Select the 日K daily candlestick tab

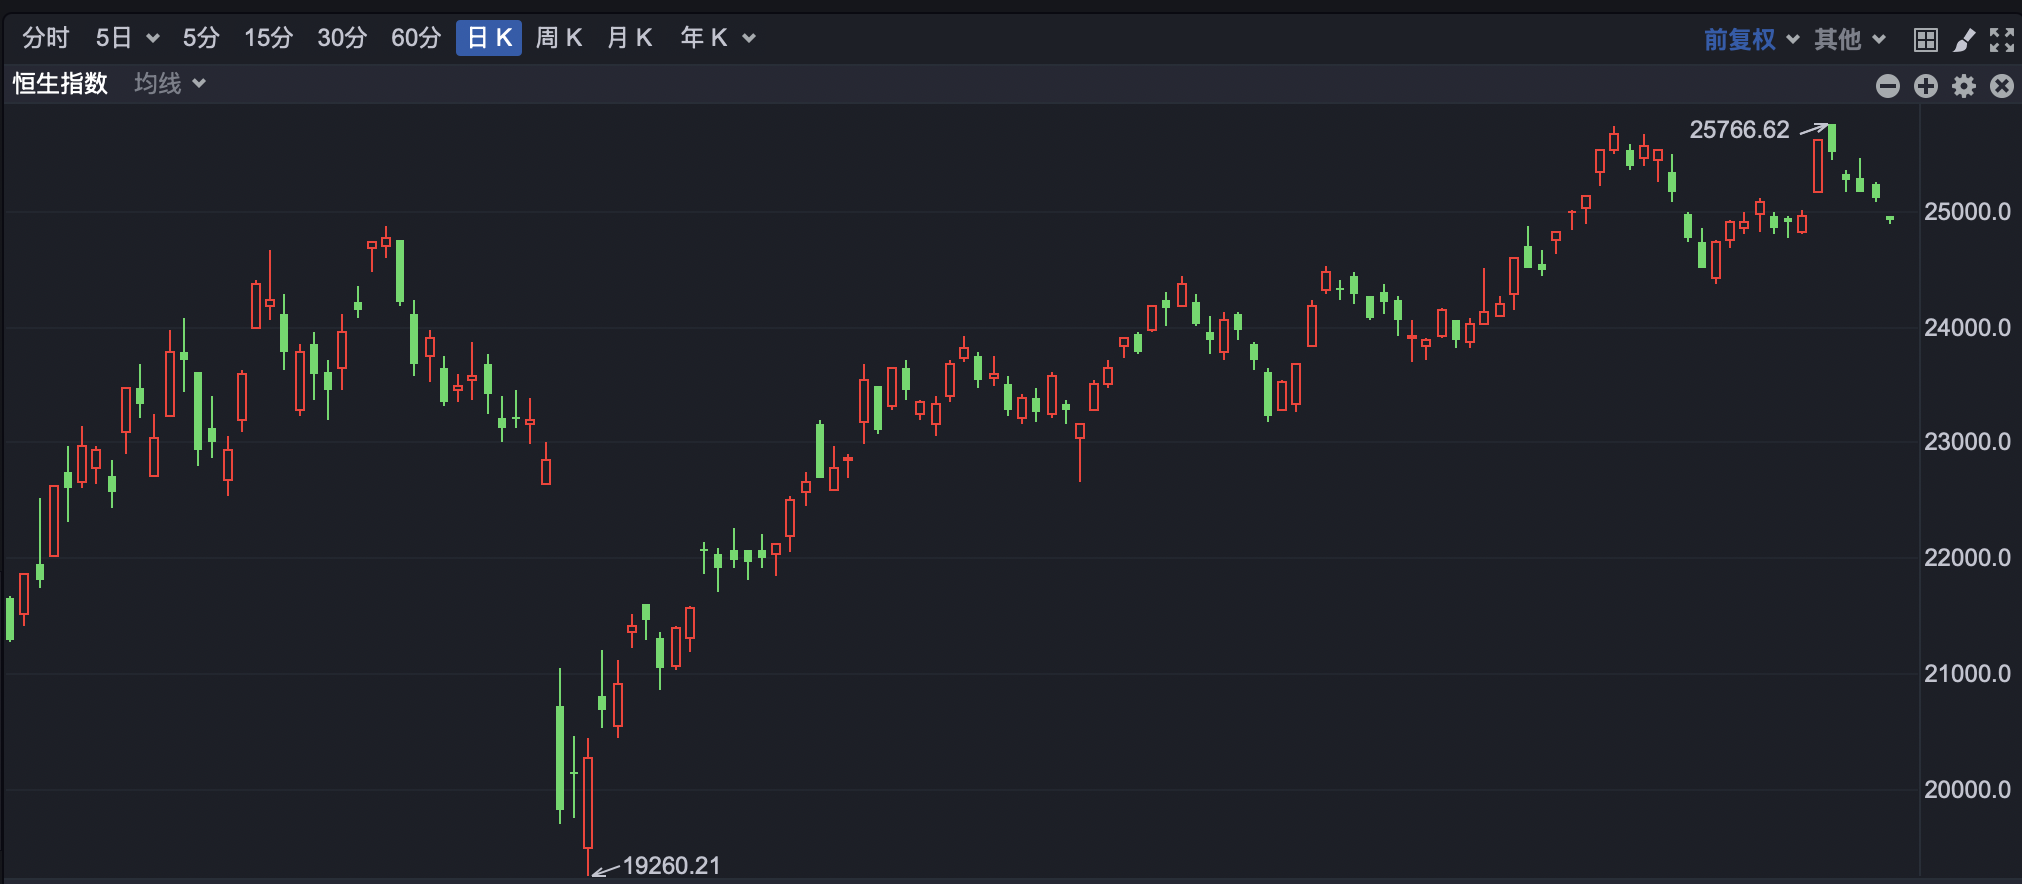pos(489,38)
